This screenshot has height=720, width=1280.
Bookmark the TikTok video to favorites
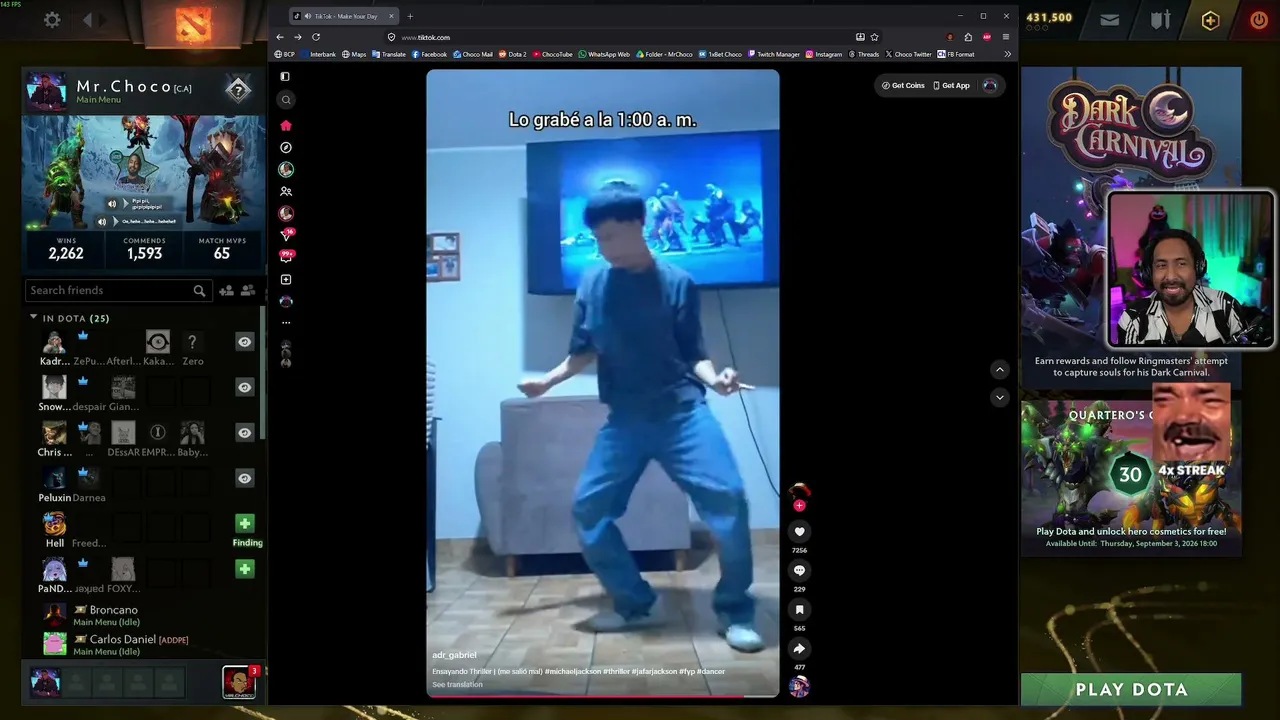tap(799, 609)
